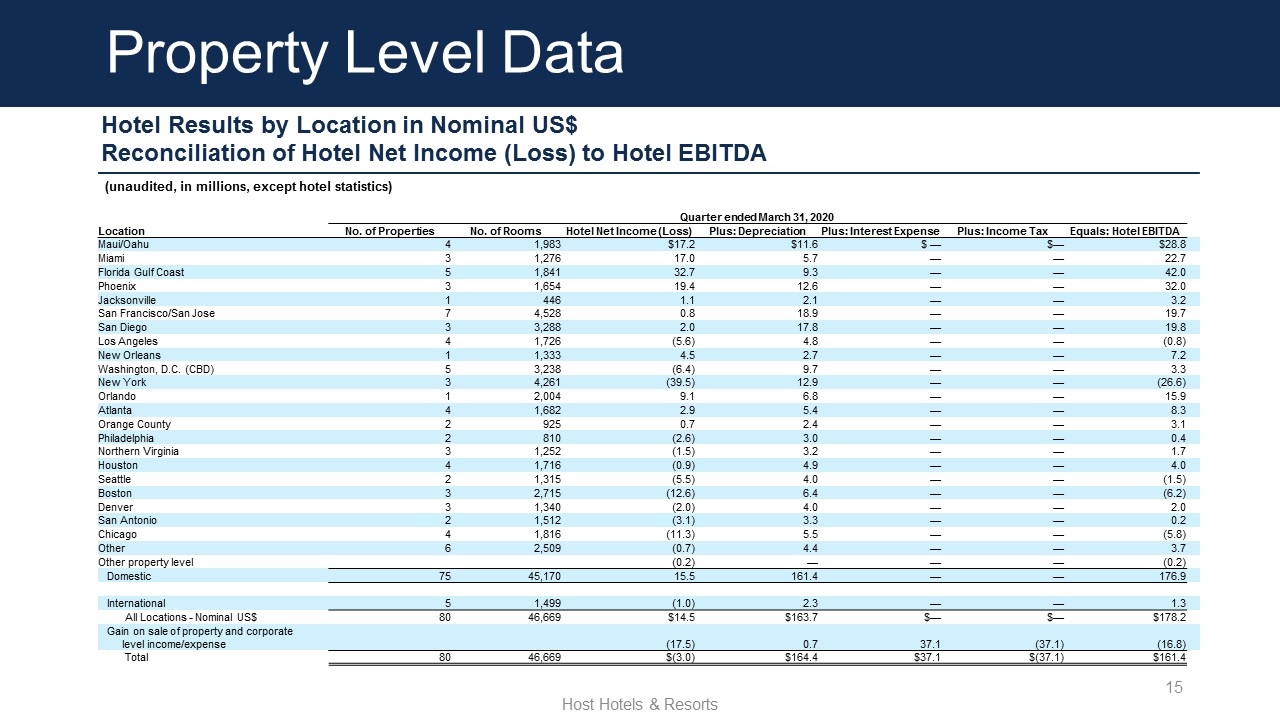Click the 'Plus: Income Tax' column header

tap(1002, 231)
